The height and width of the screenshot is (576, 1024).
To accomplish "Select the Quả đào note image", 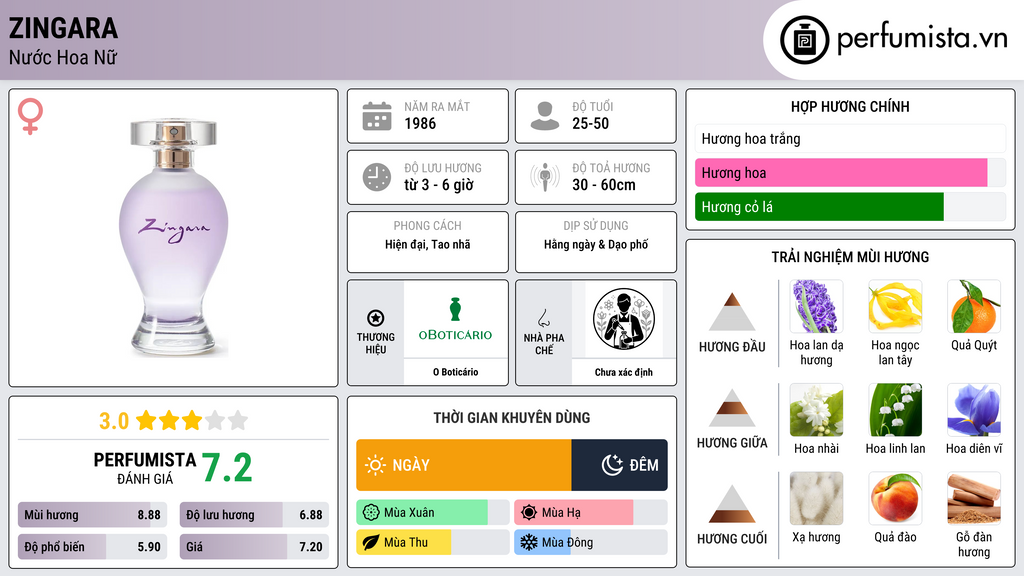I will pos(895,498).
